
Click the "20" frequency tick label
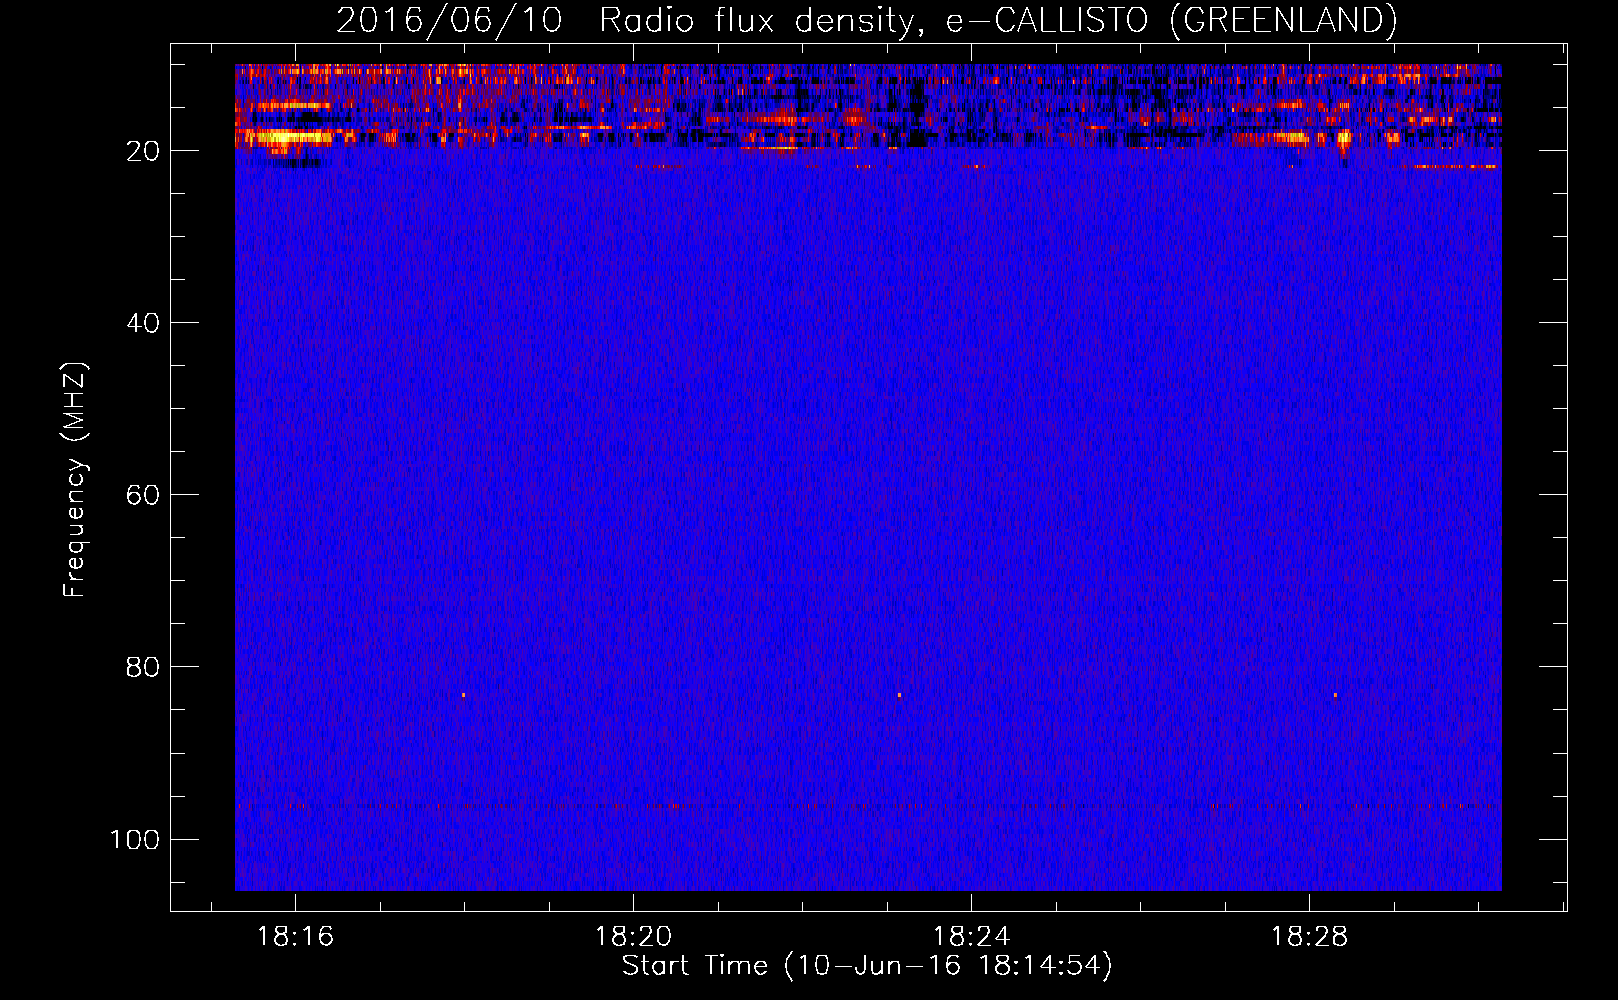pos(143,151)
